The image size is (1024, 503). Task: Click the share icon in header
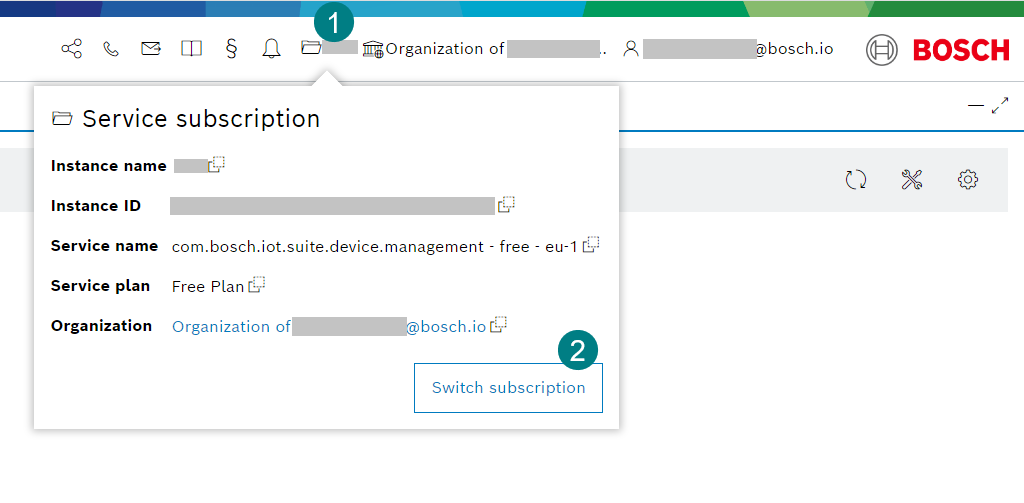[x=71, y=48]
